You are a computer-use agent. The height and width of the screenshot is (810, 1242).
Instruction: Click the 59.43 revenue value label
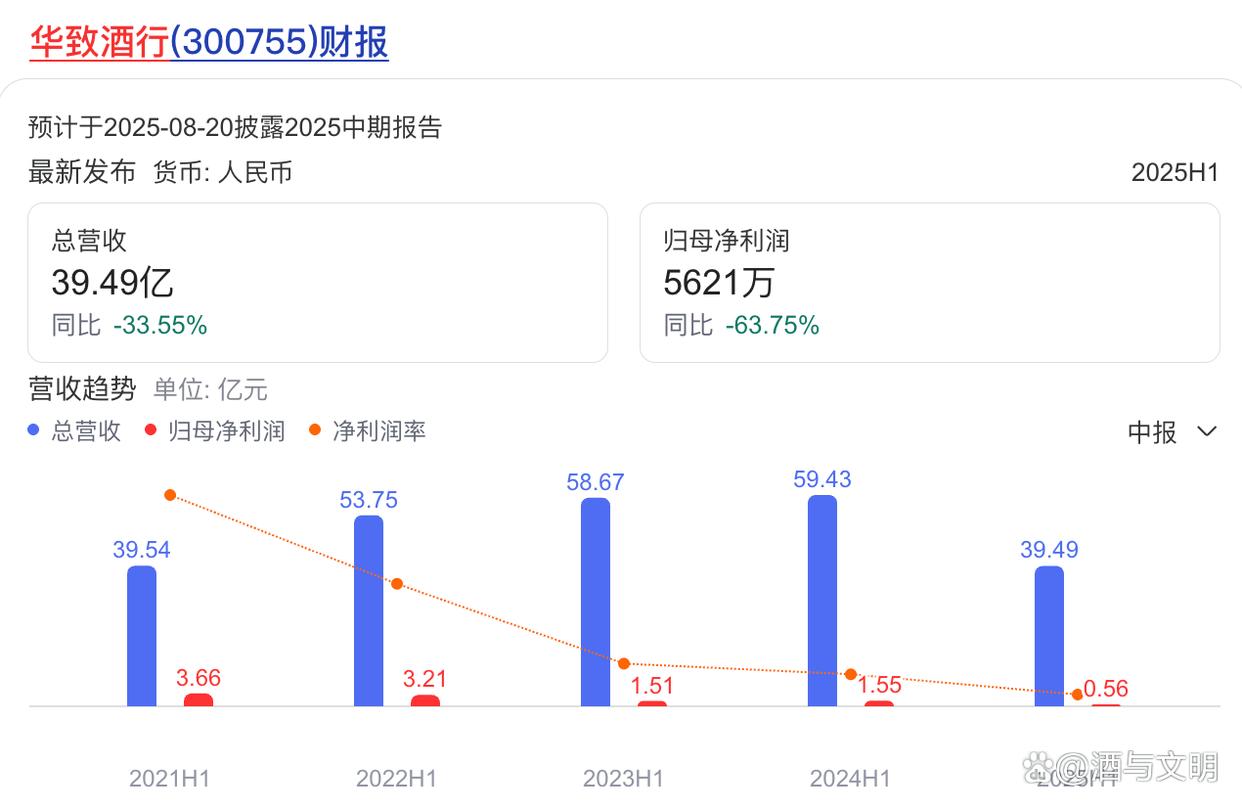coord(822,479)
